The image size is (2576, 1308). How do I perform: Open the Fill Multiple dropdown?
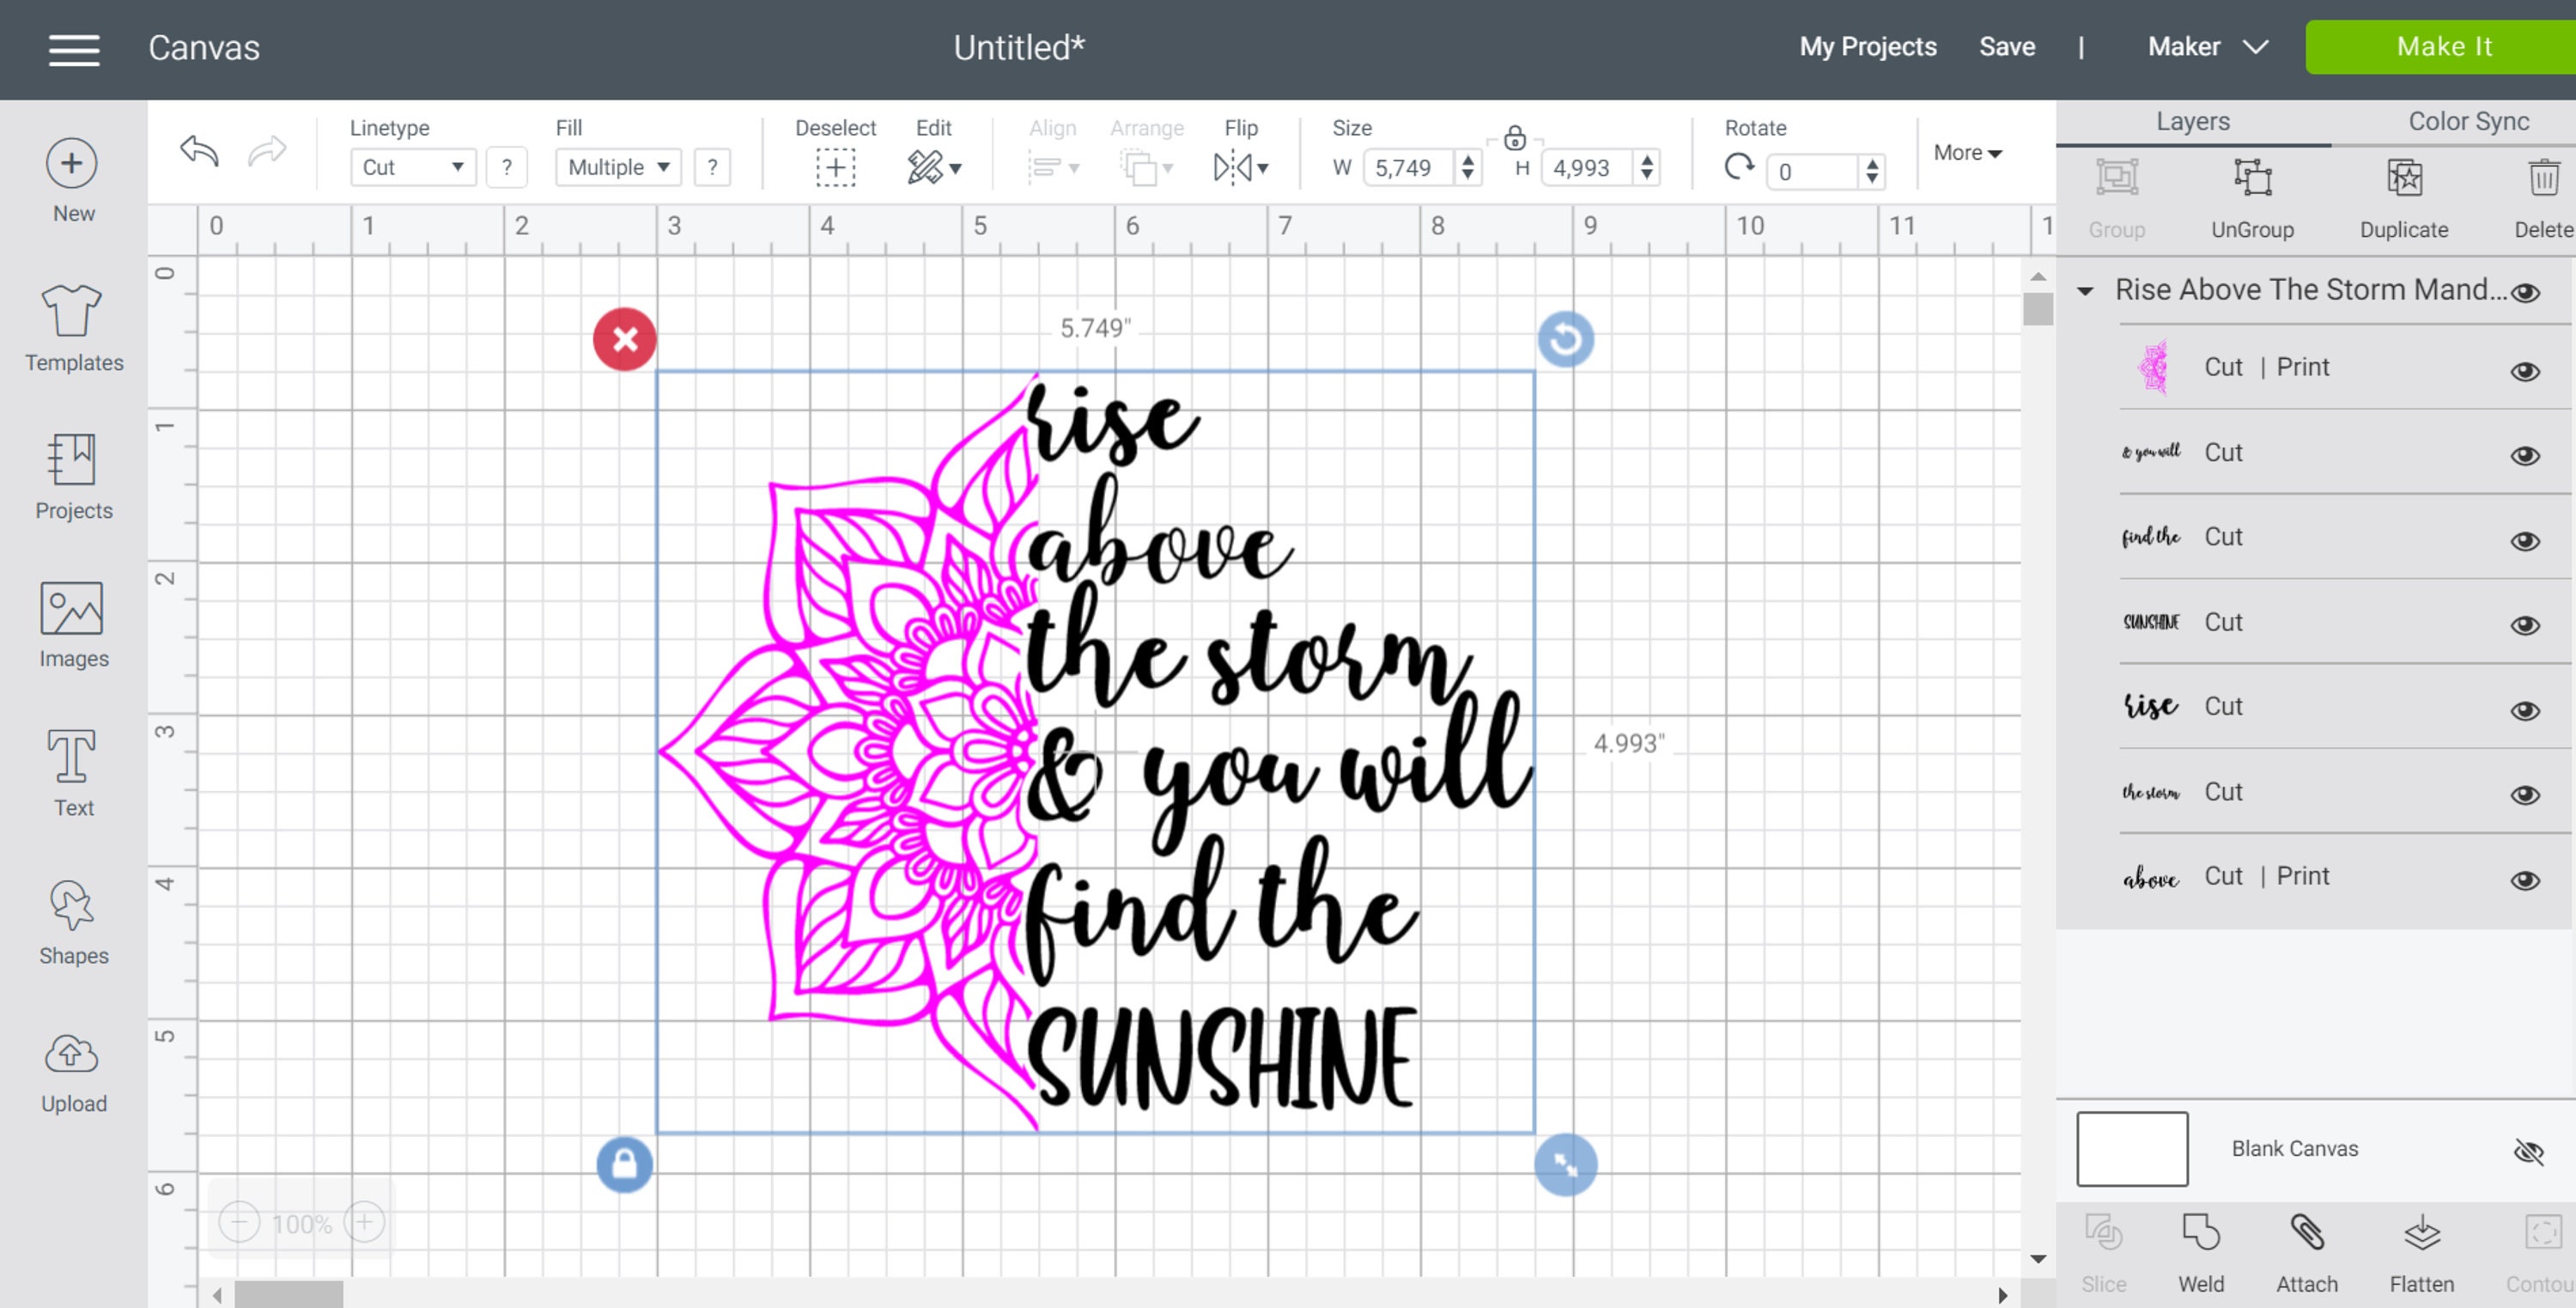click(617, 167)
